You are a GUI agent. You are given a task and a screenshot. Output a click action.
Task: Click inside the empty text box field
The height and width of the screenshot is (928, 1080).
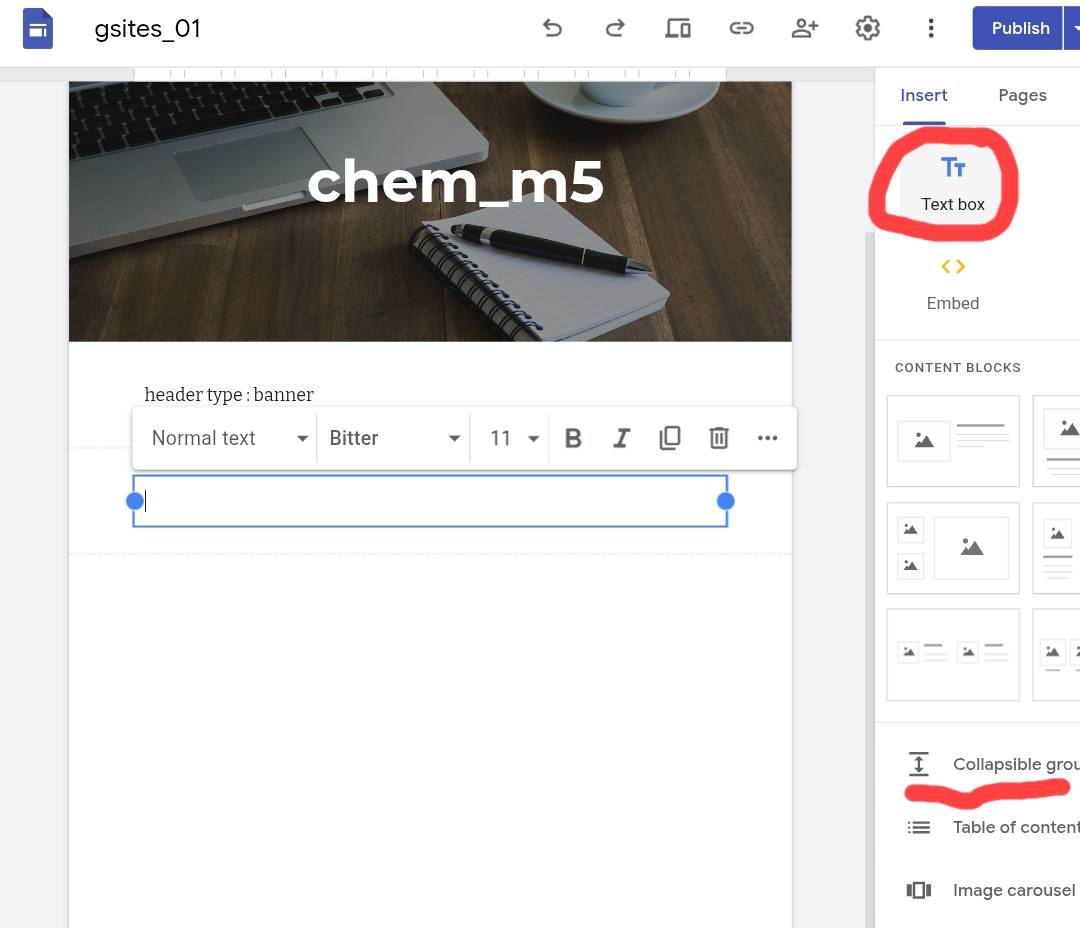pyautogui.click(x=430, y=501)
